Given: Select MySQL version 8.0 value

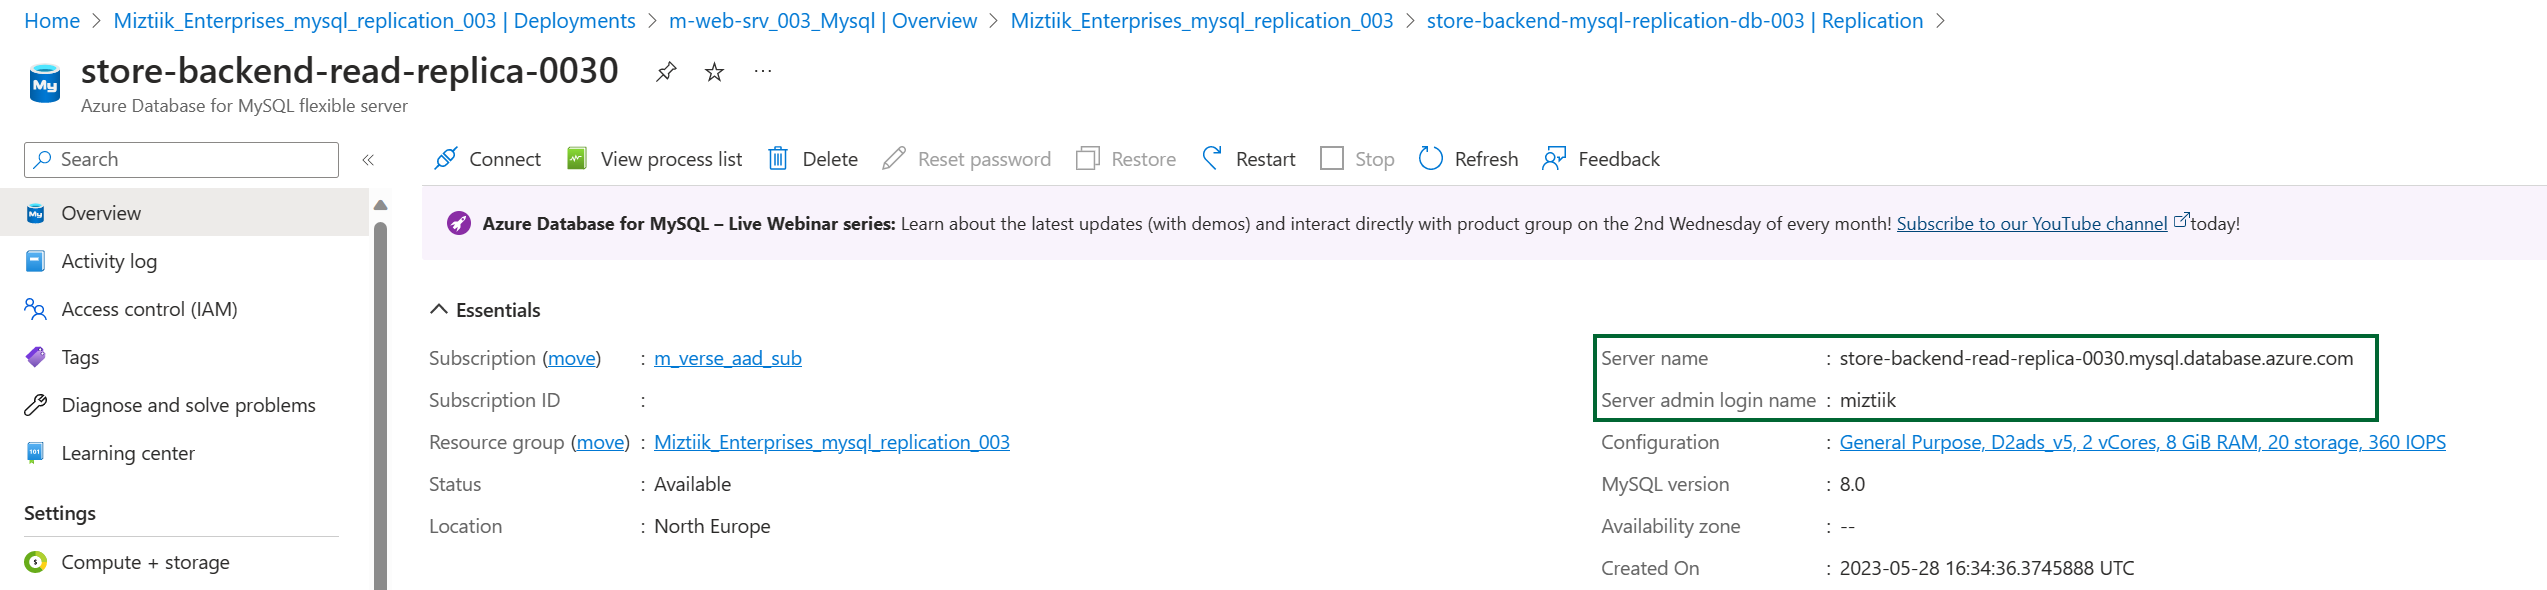Looking at the screenshot, I should (1852, 484).
